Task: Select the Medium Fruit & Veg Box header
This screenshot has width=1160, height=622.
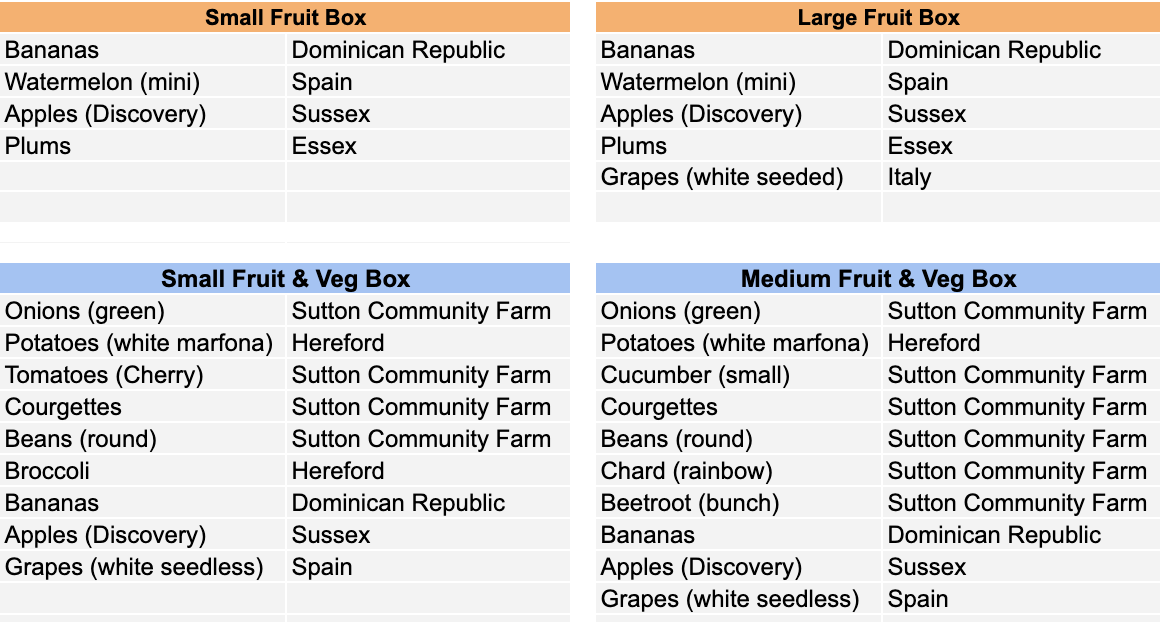Action: pos(878,279)
